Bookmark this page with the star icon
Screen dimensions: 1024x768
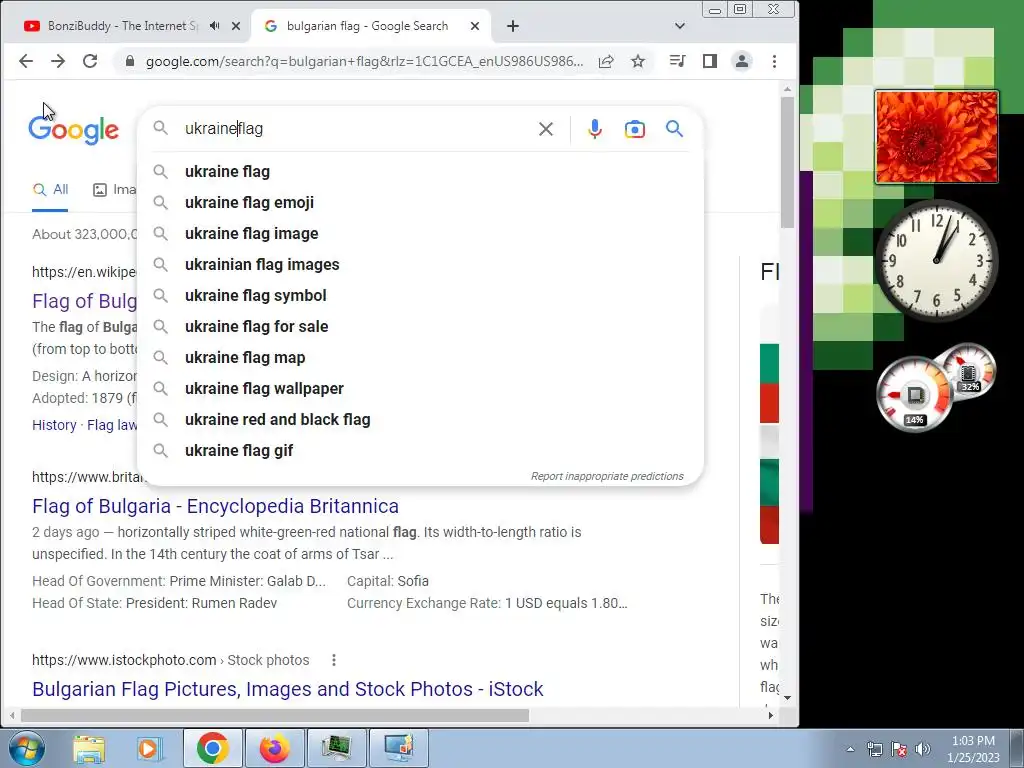(x=638, y=61)
